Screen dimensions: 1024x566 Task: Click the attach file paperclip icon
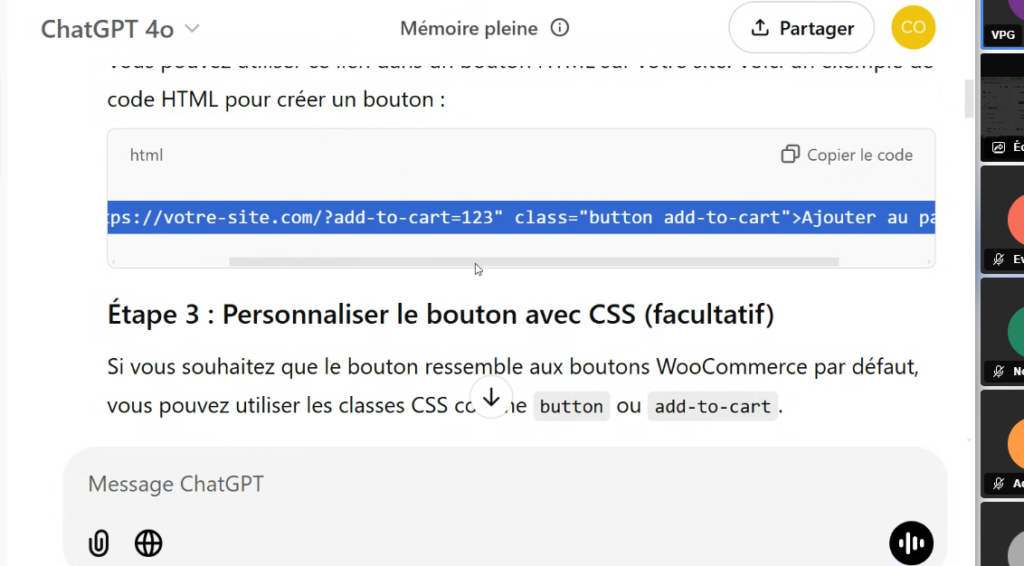[x=98, y=543]
